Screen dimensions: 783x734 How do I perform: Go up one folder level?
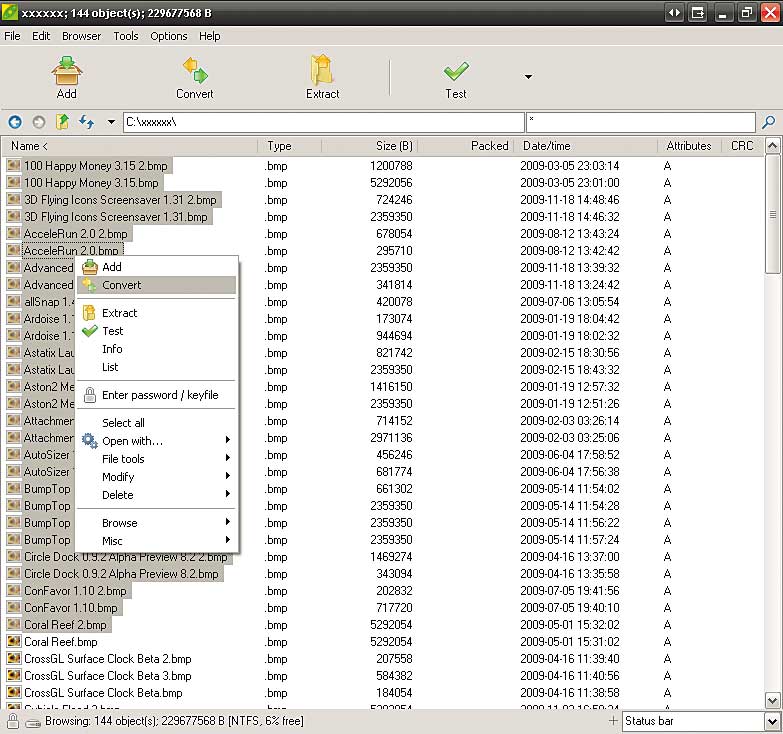(x=62, y=121)
